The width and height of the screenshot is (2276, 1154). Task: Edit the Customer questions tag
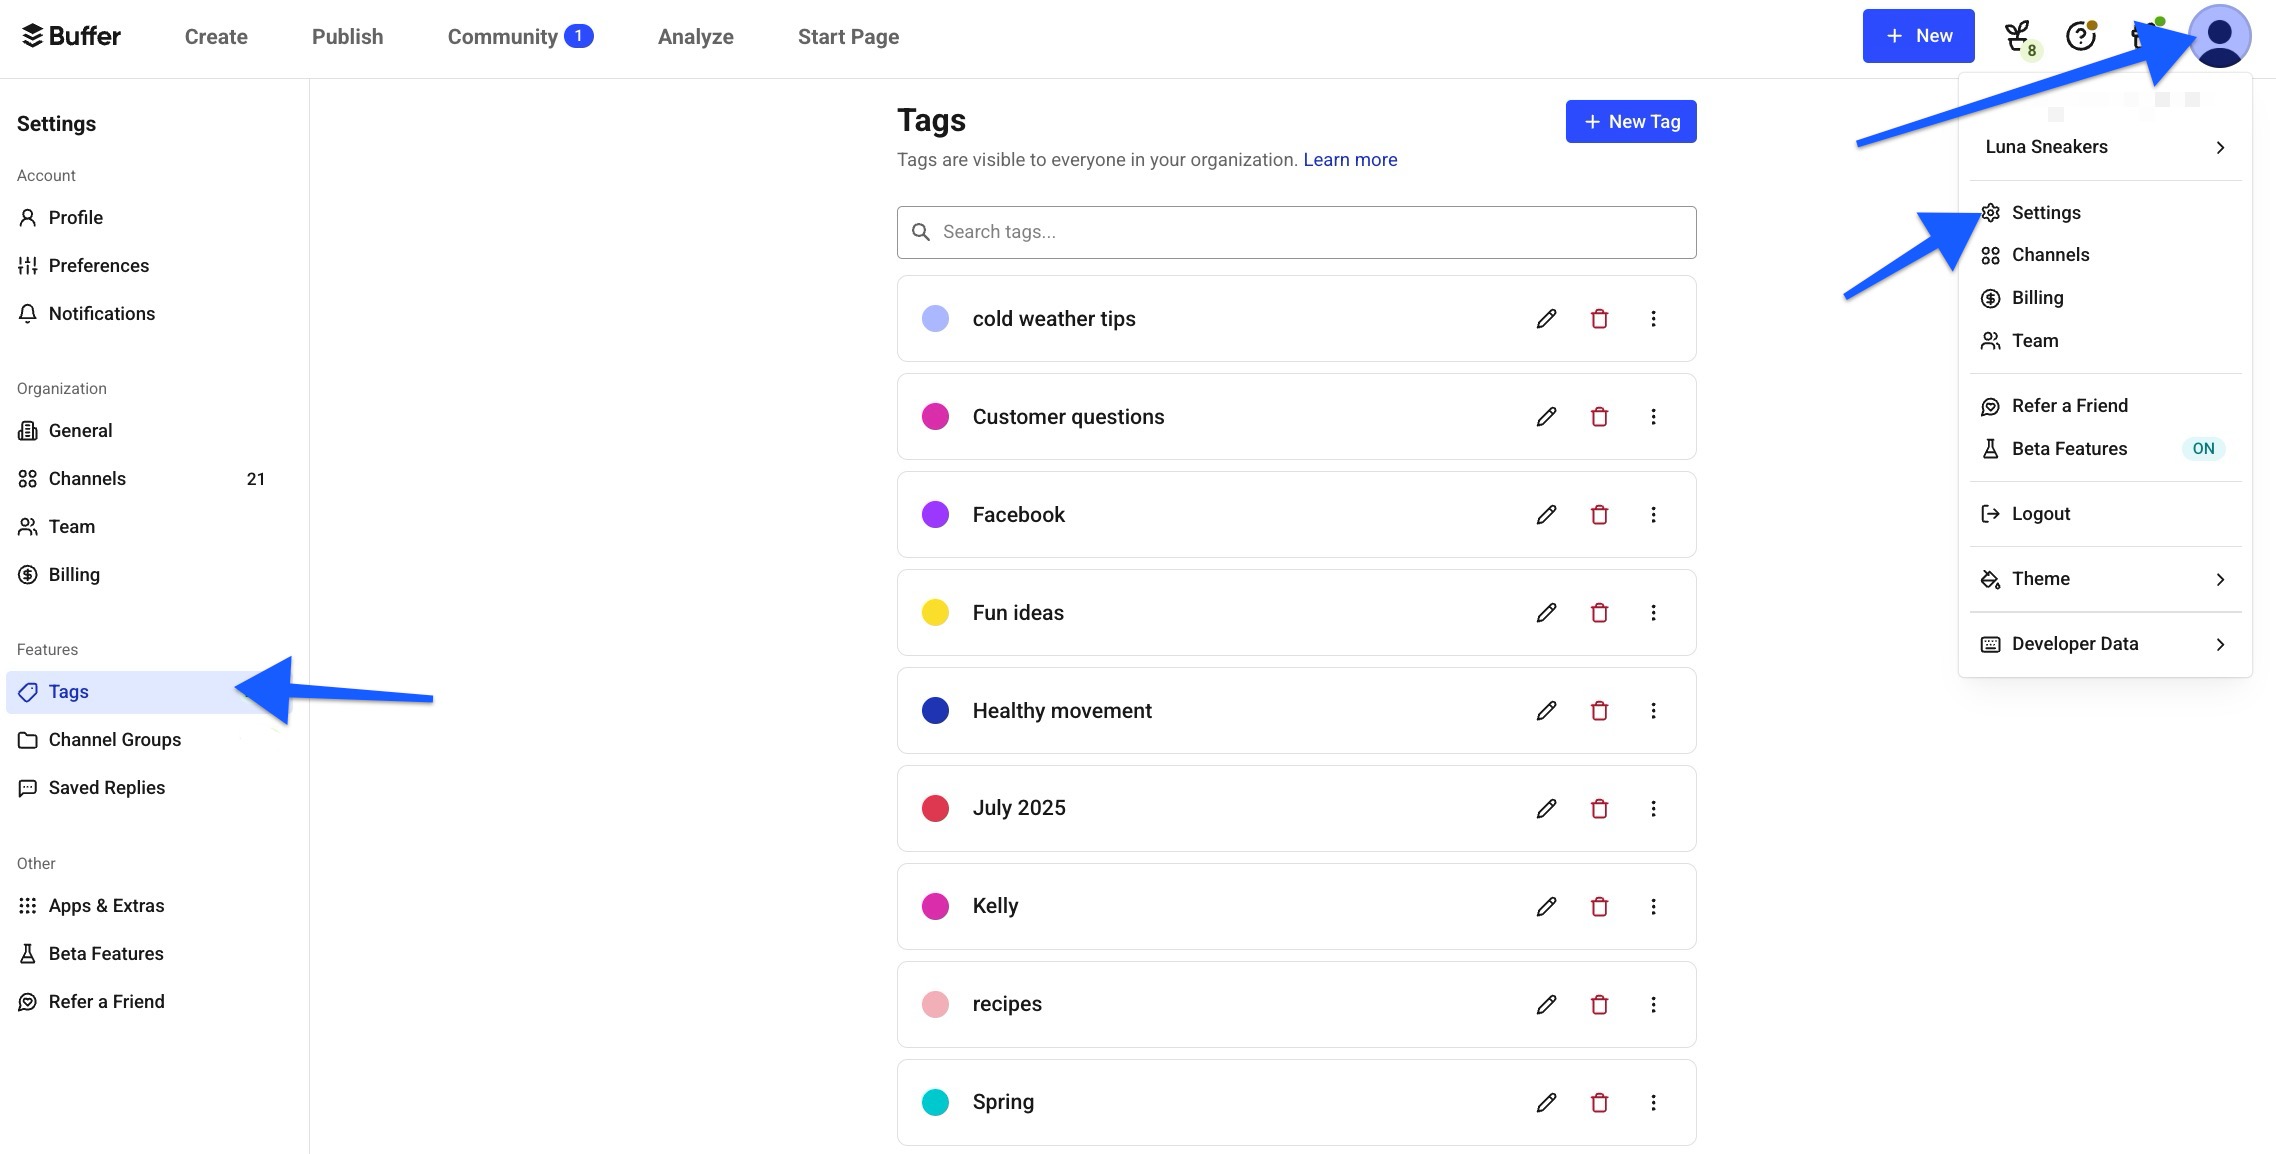pyautogui.click(x=1546, y=416)
